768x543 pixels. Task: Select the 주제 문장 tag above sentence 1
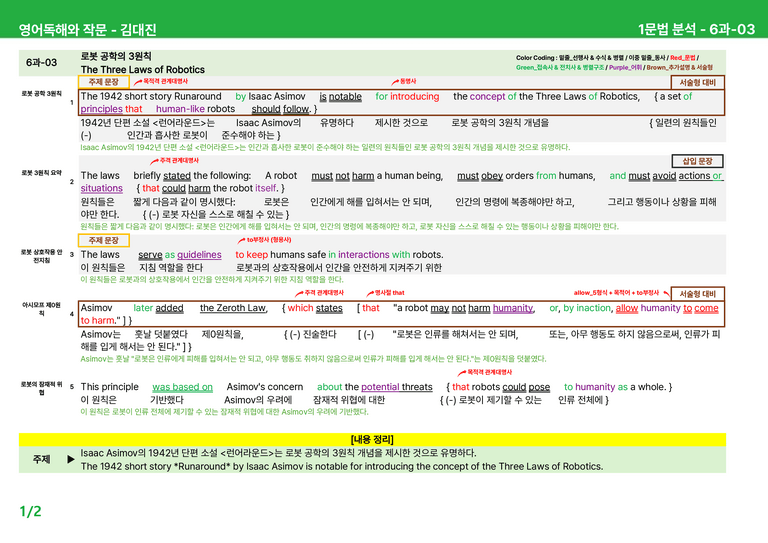pyautogui.click(x=103, y=82)
